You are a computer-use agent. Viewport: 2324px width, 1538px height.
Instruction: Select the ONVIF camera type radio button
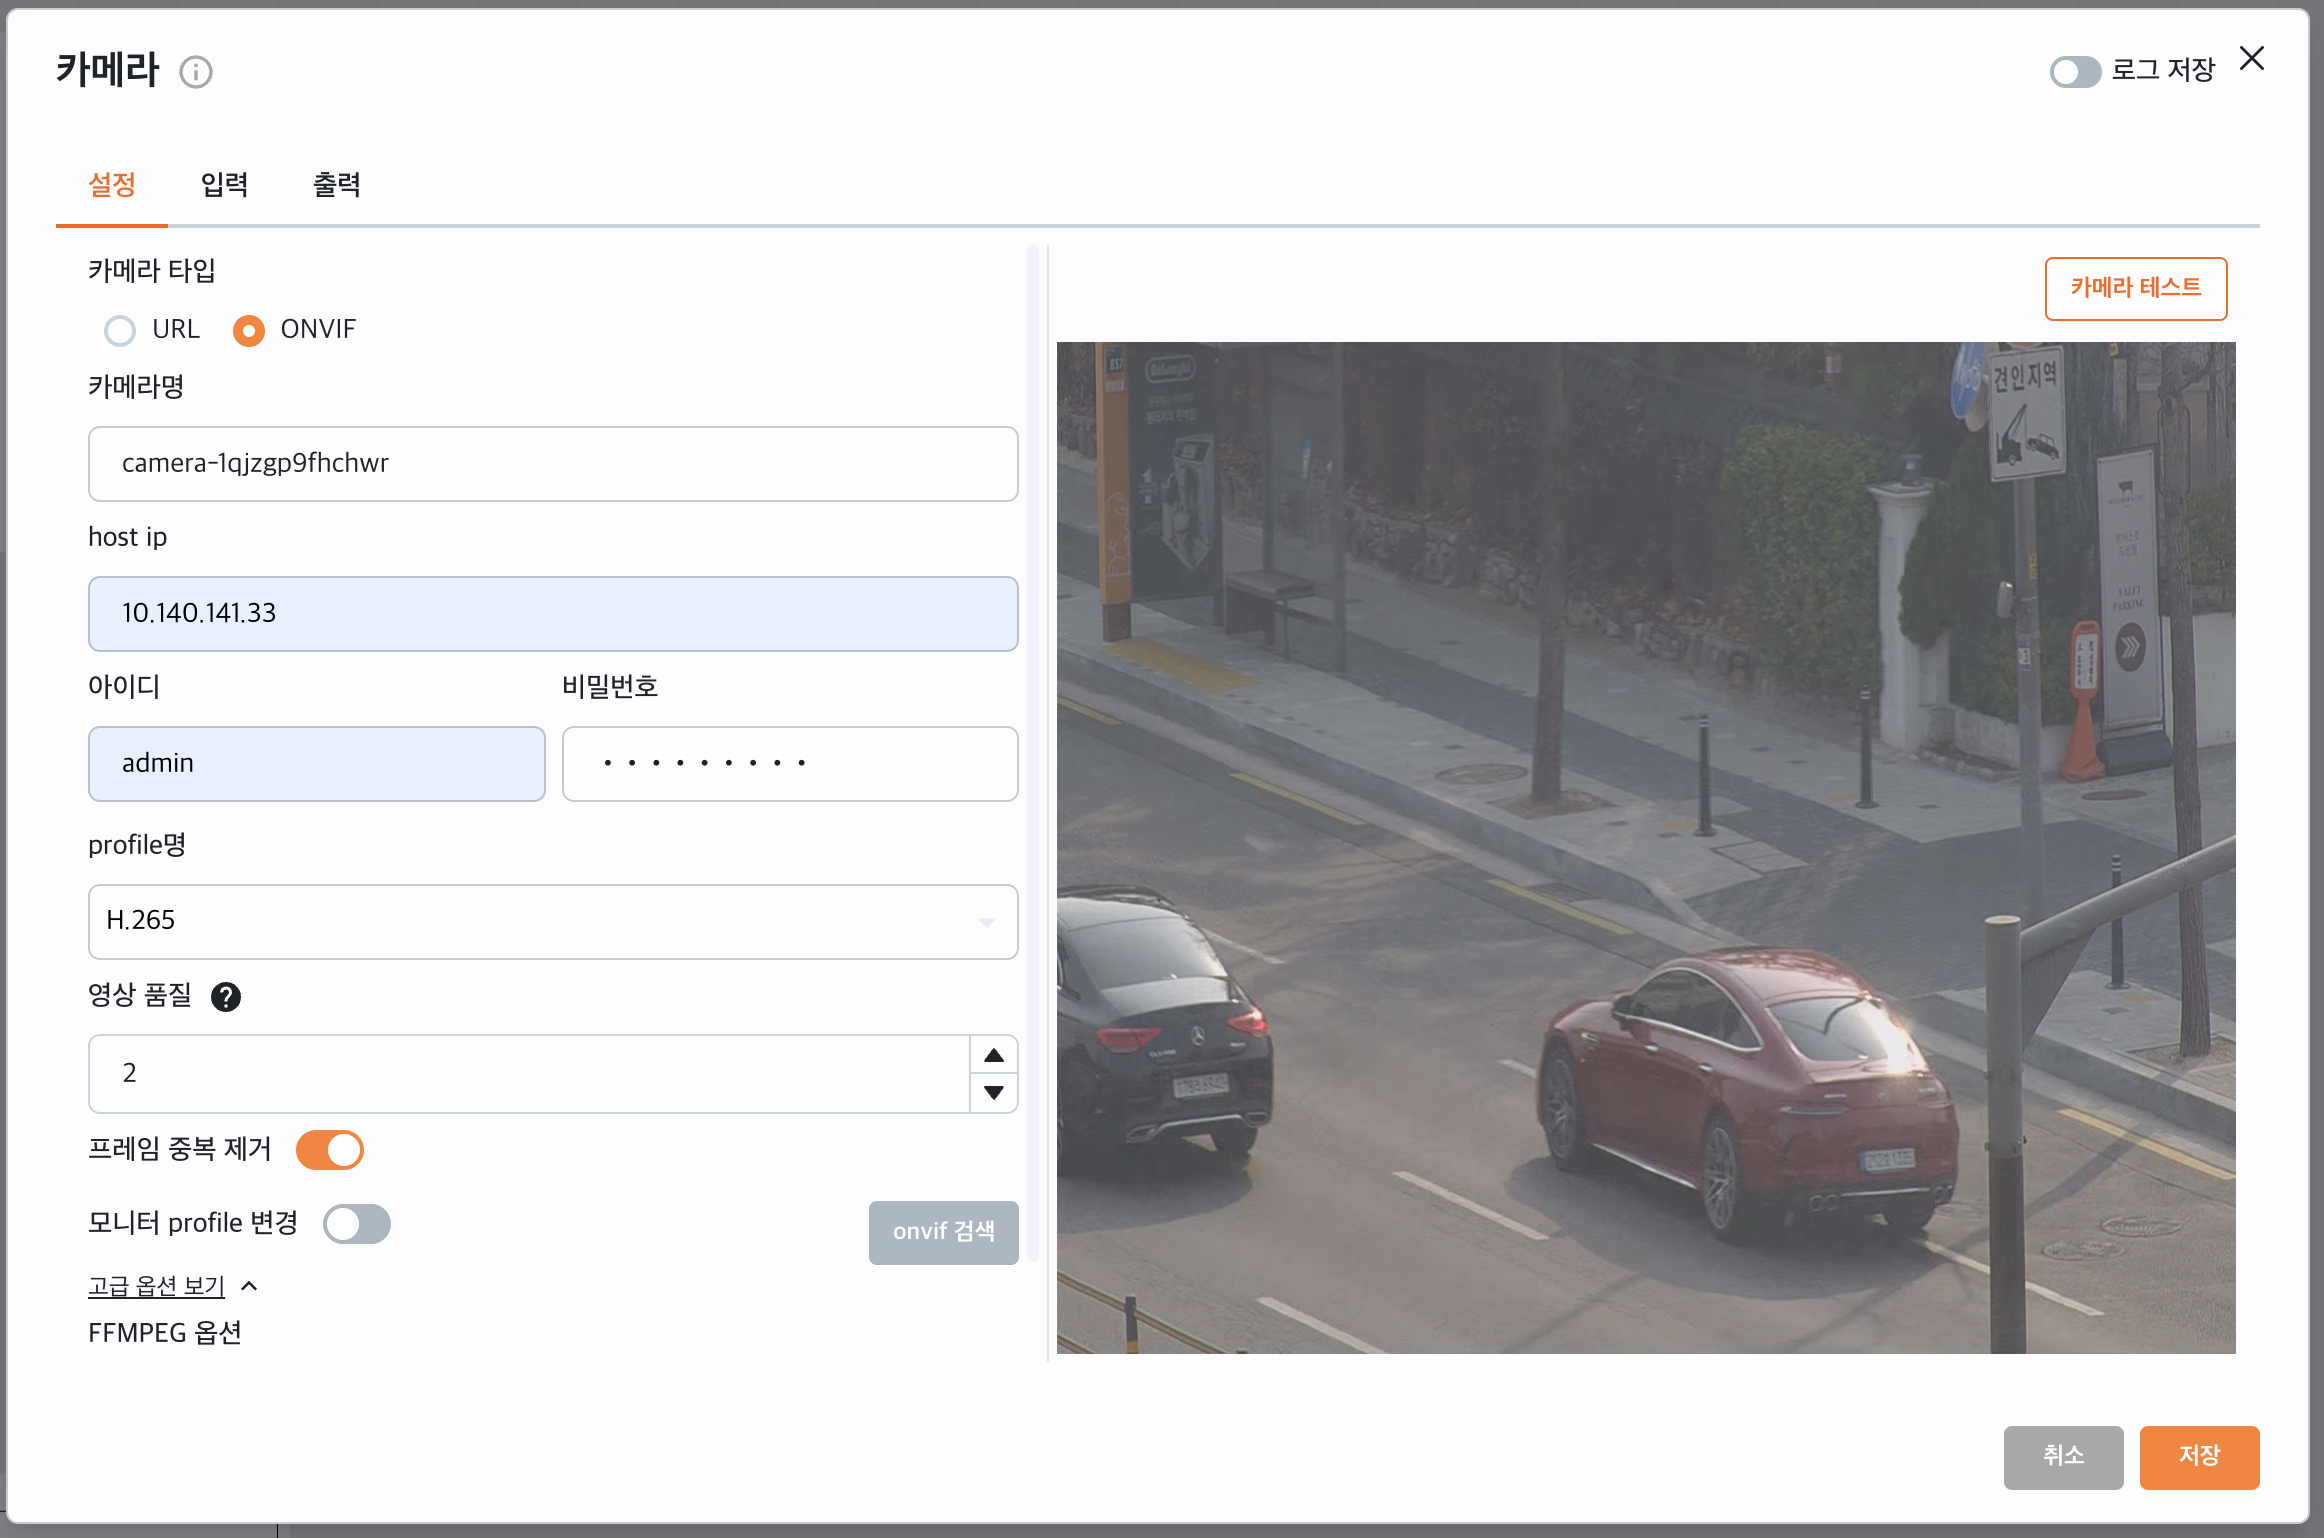249,330
